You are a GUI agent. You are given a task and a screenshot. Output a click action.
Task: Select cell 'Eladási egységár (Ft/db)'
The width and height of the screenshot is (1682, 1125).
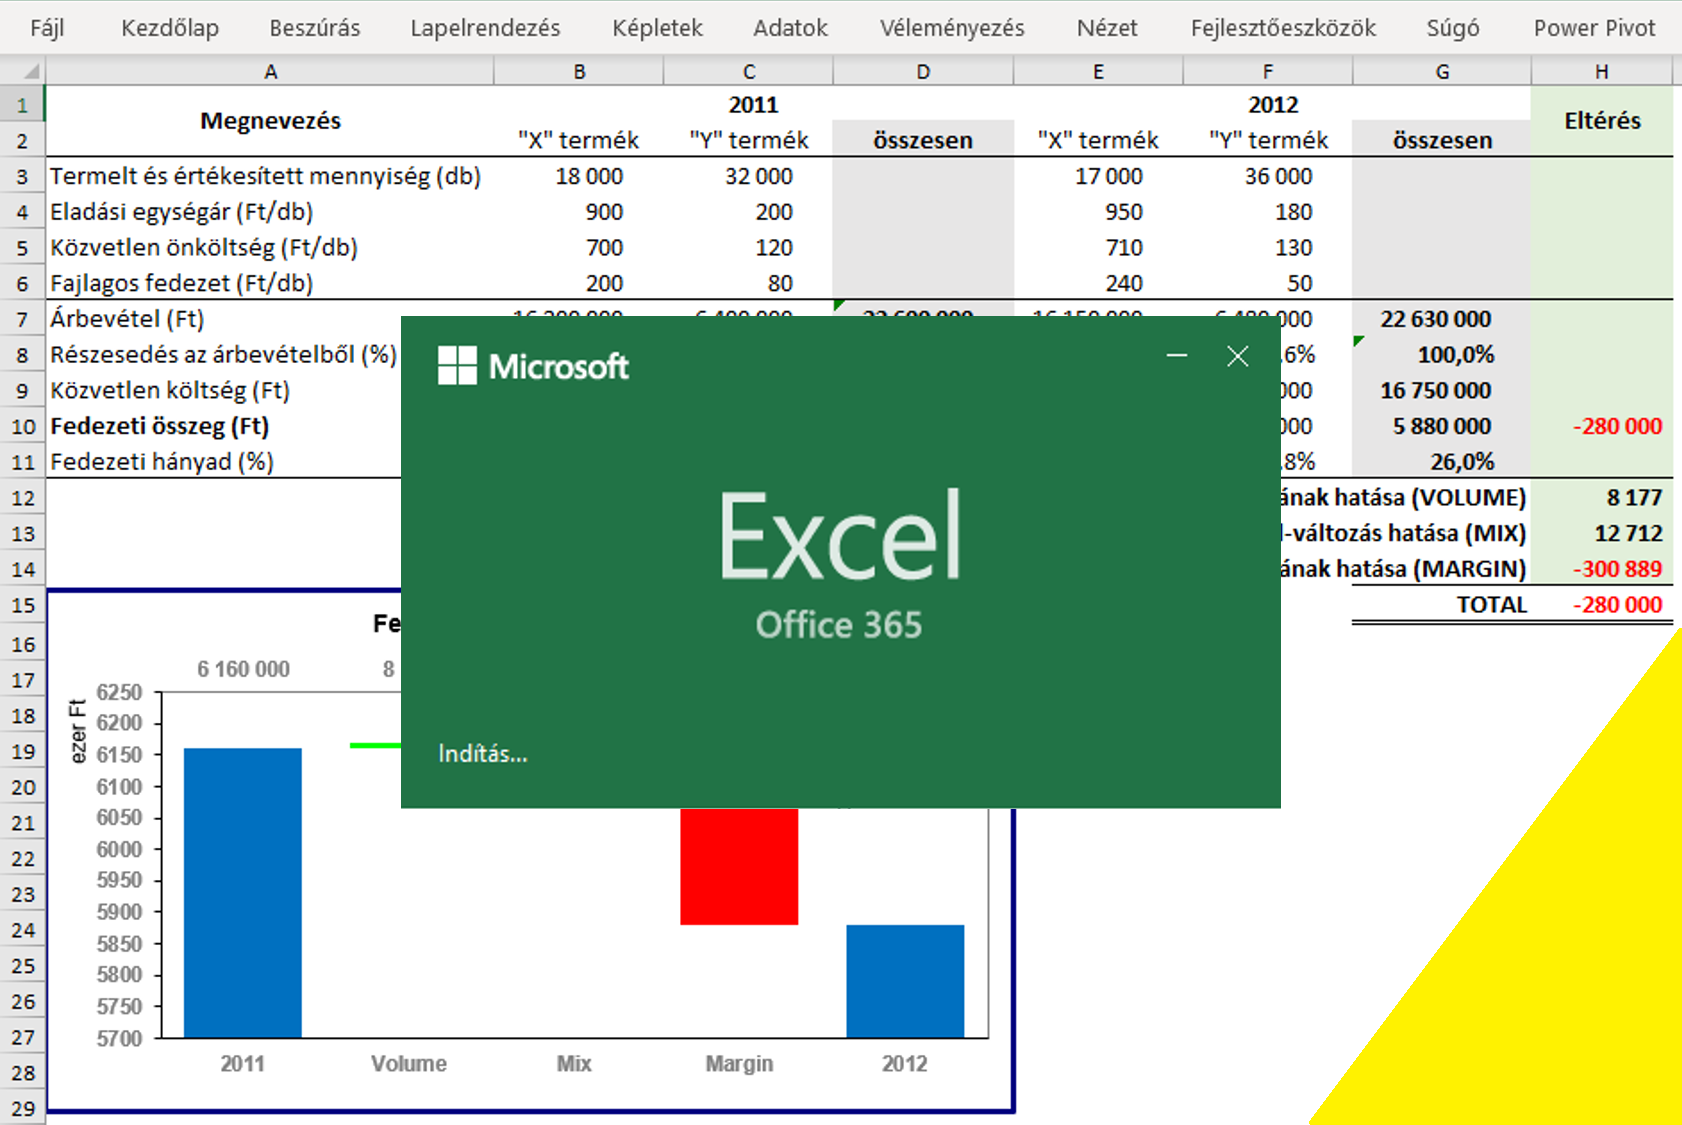[270, 212]
